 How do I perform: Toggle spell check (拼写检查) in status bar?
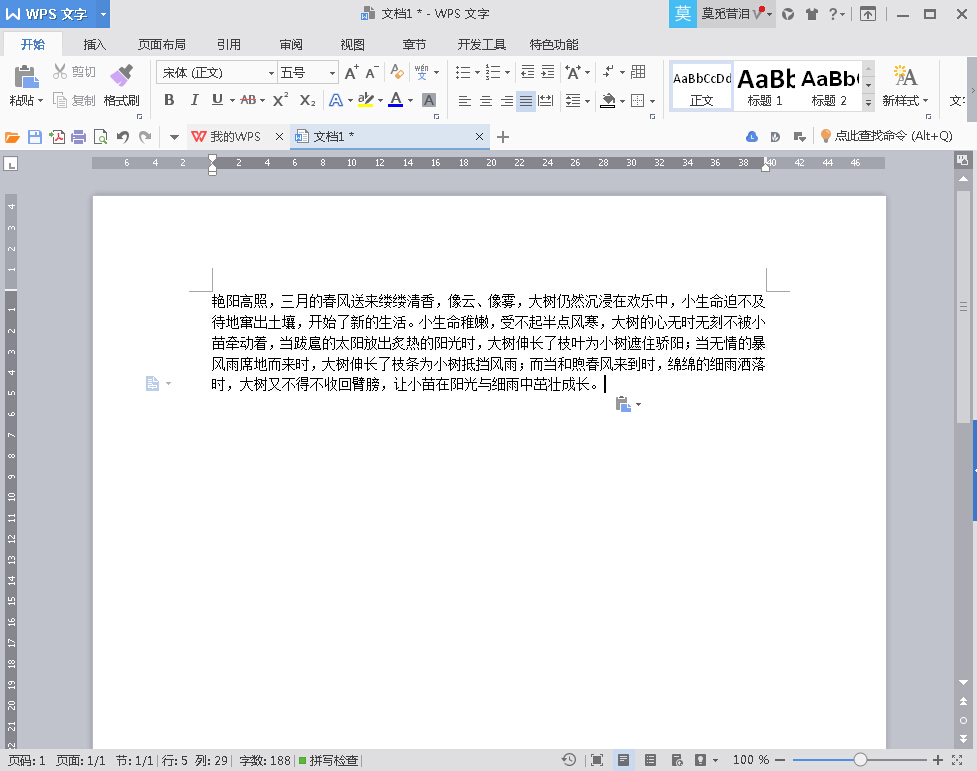click(x=328, y=761)
